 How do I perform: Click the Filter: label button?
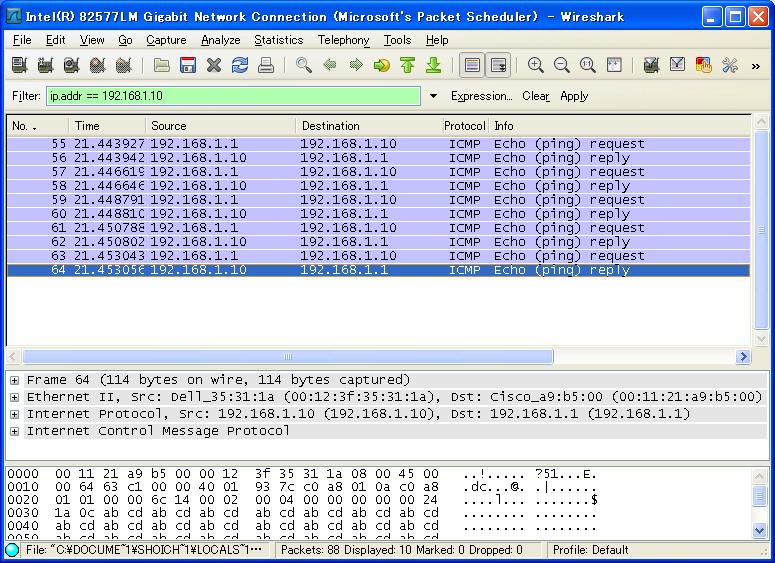pyautogui.click(x=26, y=96)
